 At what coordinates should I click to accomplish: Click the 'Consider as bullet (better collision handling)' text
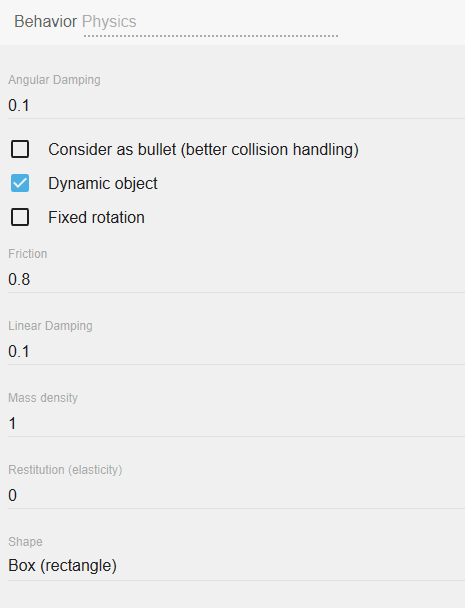pyautogui.click(x=203, y=150)
